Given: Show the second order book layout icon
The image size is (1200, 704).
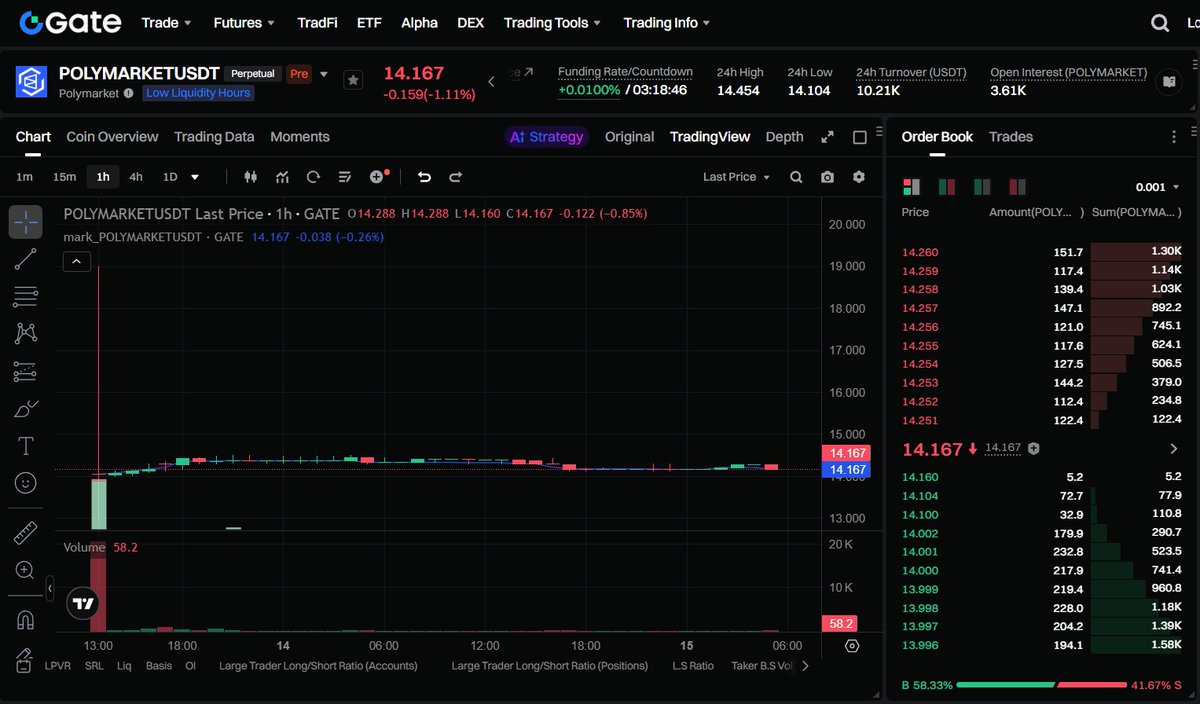Looking at the screenshot, I should point(946,187).
